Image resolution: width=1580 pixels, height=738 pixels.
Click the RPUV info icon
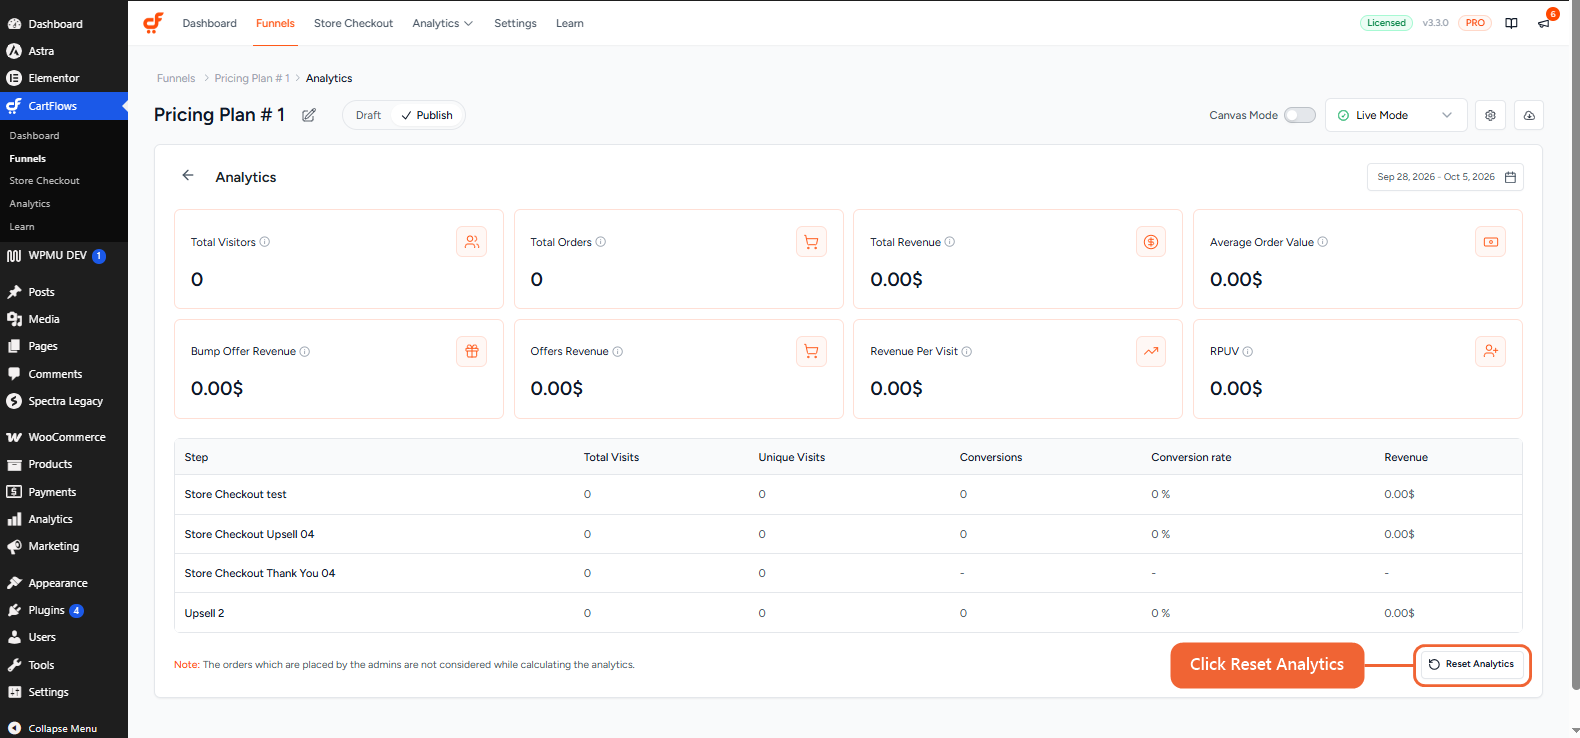pyautogui.click(x=1248, y=351)
